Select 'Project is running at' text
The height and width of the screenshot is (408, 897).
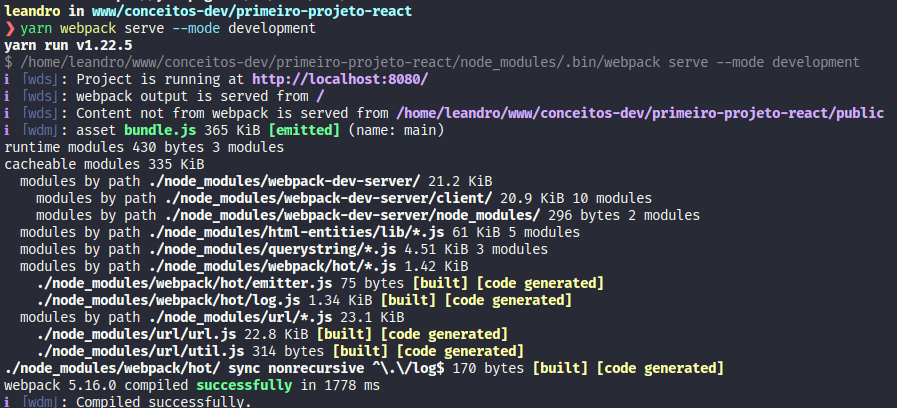pyautogui.click(x=160, y=79)
